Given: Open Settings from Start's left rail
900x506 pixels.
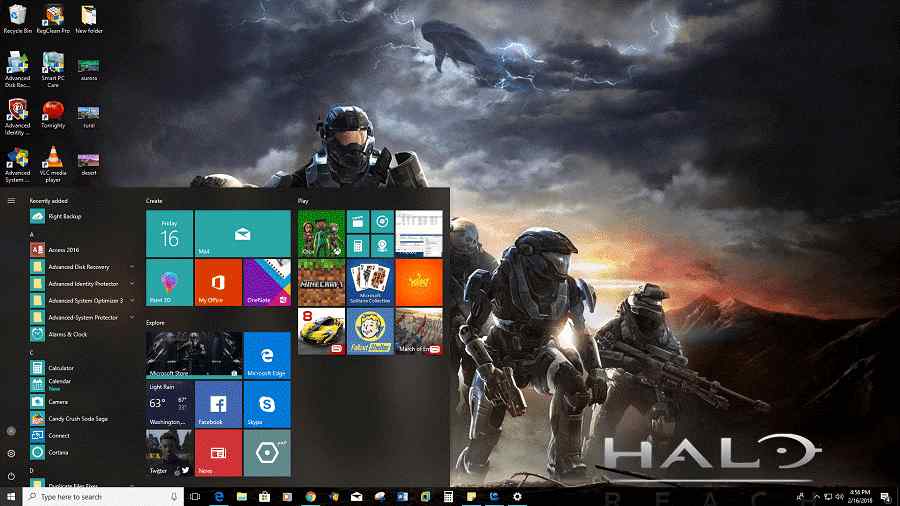Looking at the screenshot, I should coord(11,453).
